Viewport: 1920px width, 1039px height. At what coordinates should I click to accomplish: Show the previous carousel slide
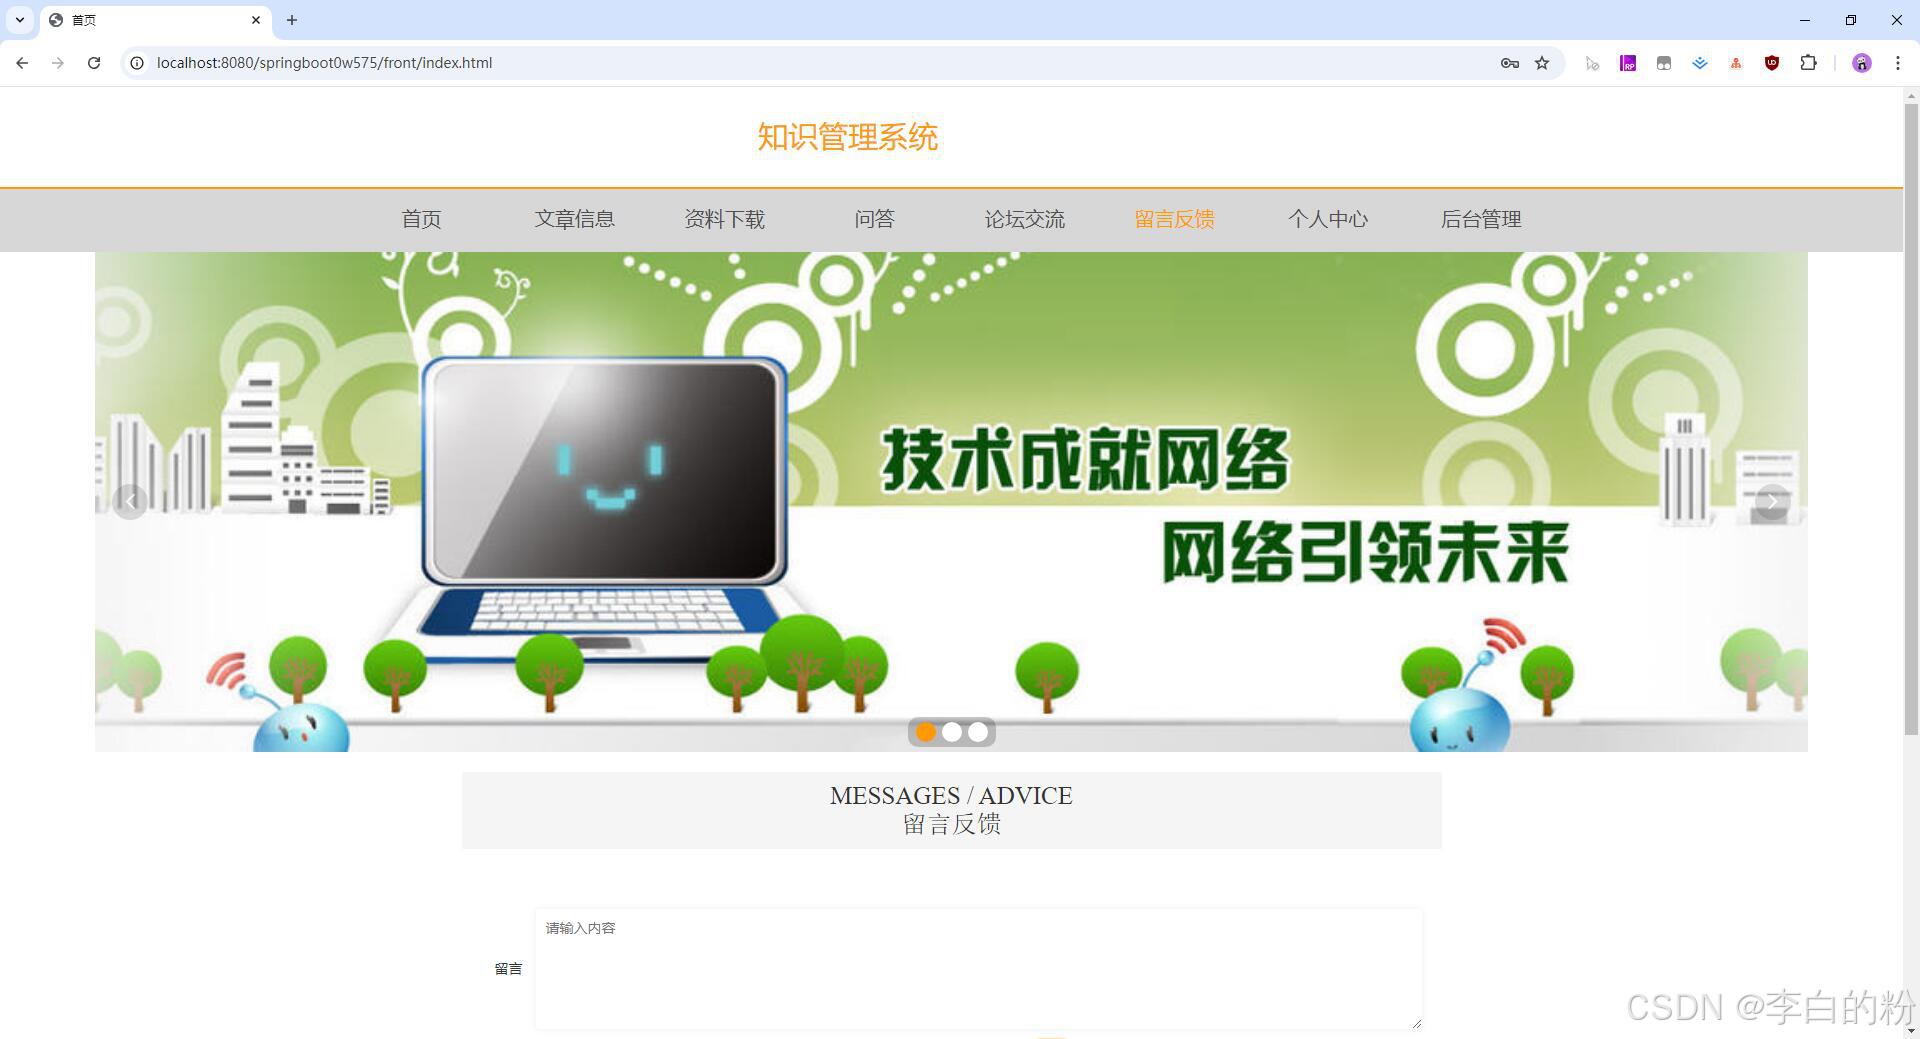130,501
